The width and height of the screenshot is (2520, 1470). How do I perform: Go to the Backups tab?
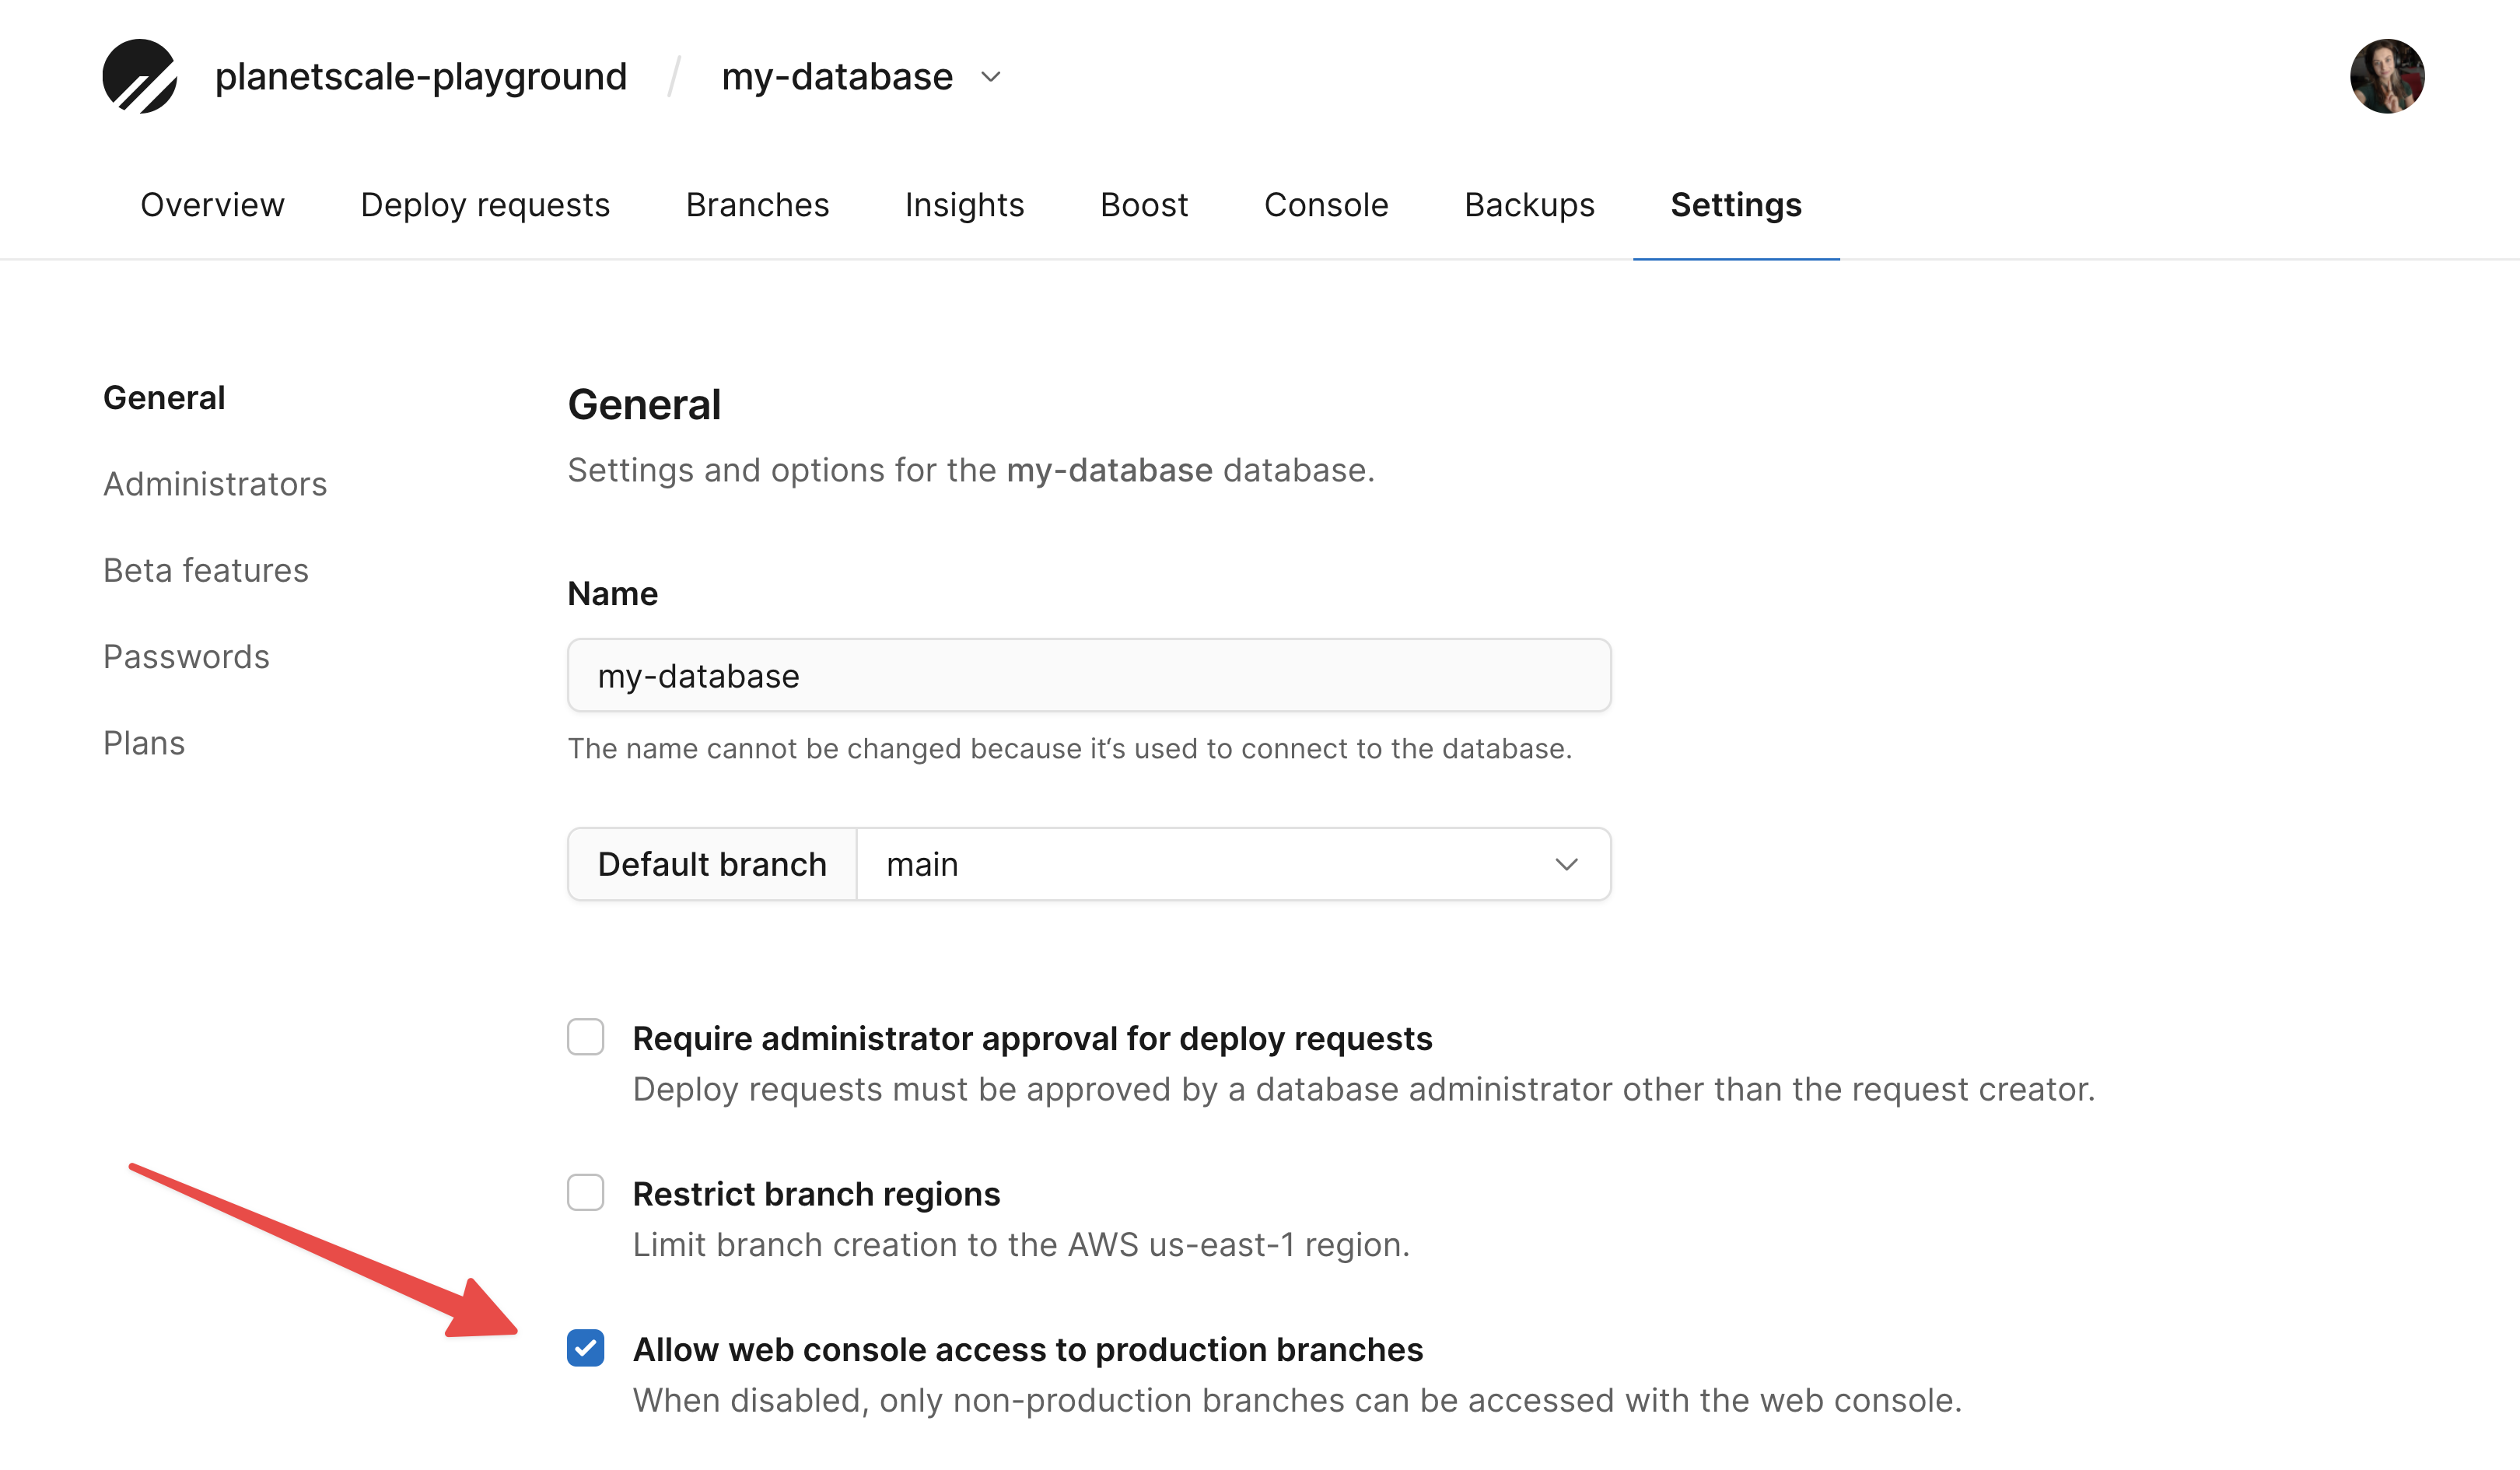pyautogui.click(x=1529, y=204)
